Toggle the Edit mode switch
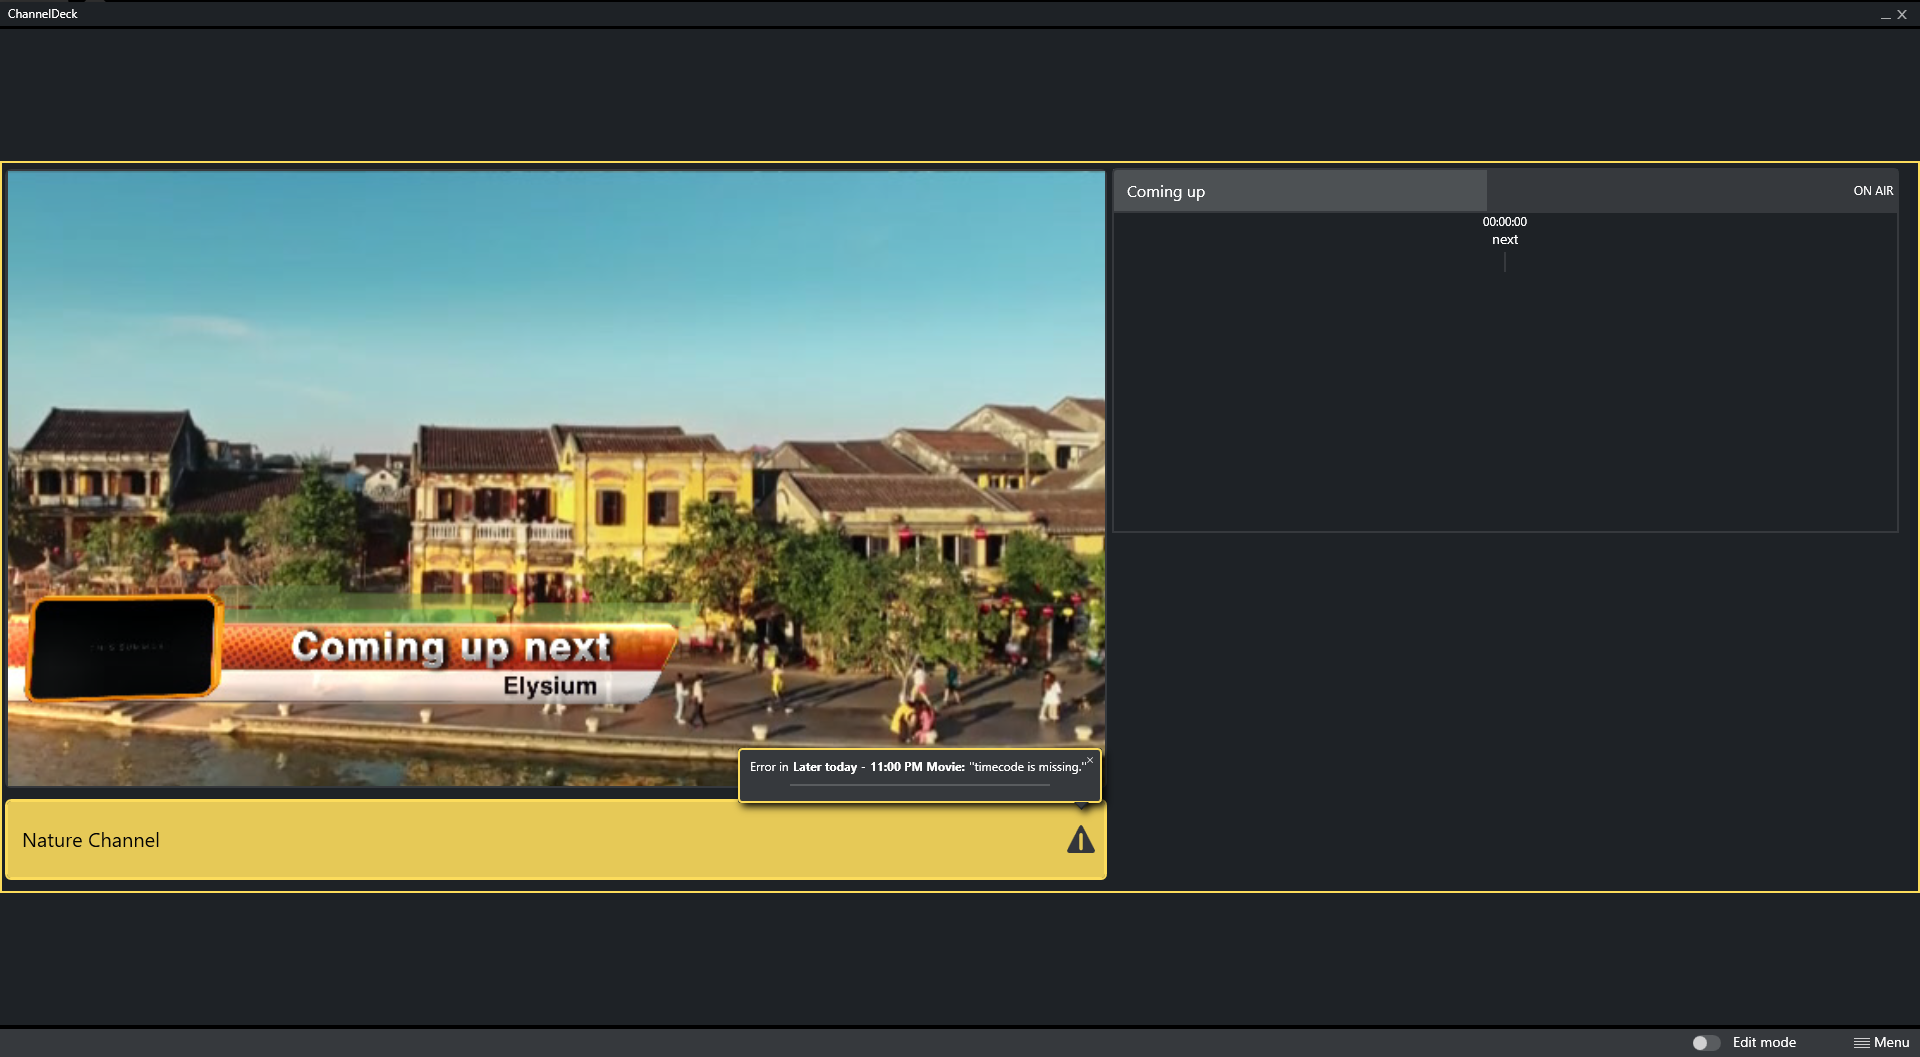The height and width of the screenshot is (1057, 1920). (x=1705, y=1042)
